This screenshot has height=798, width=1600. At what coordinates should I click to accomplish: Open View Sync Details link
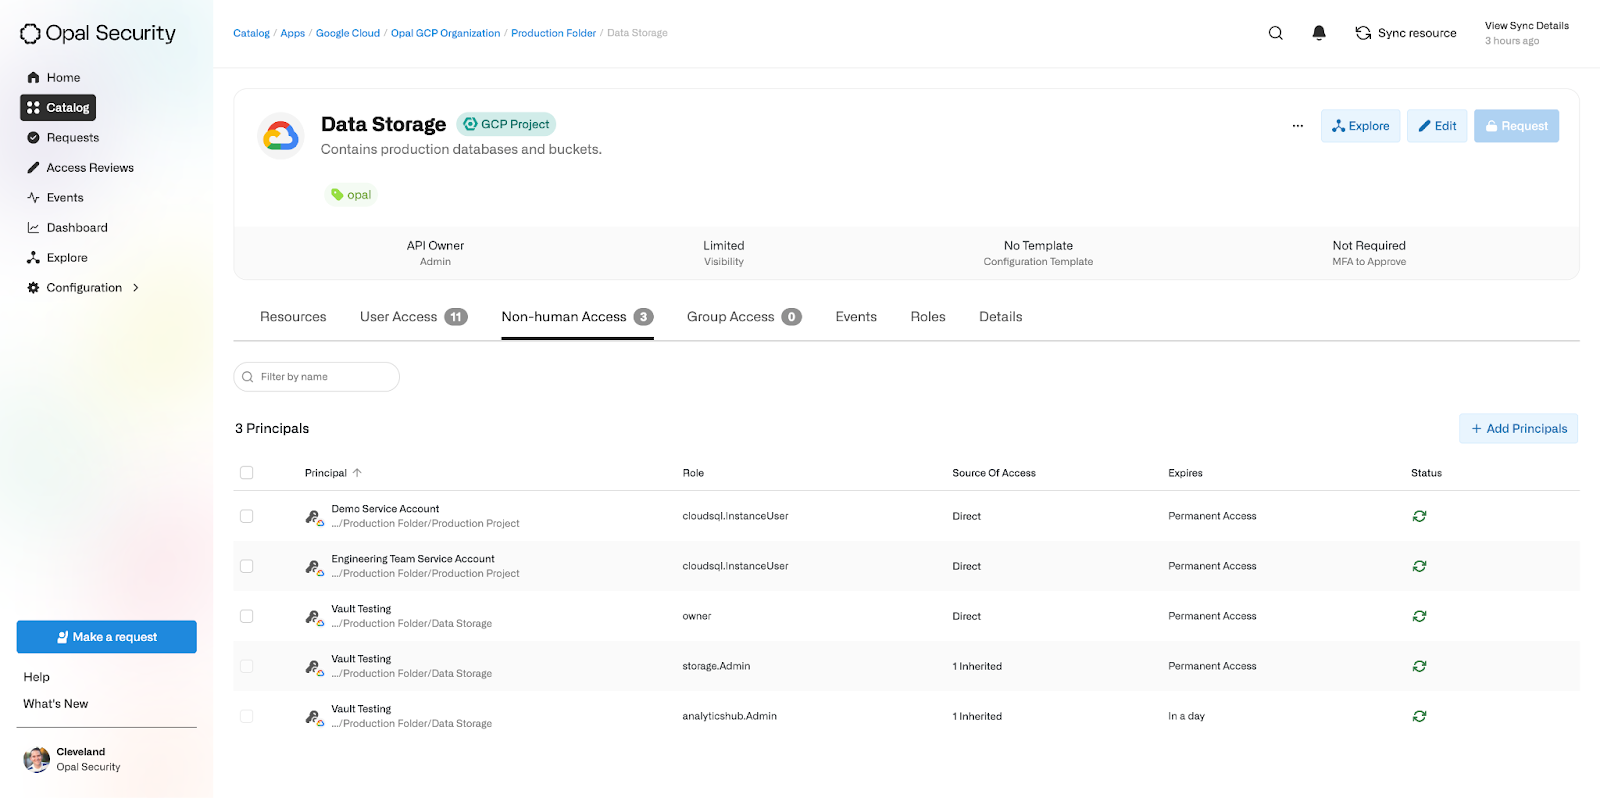[x=1526, y=26]
